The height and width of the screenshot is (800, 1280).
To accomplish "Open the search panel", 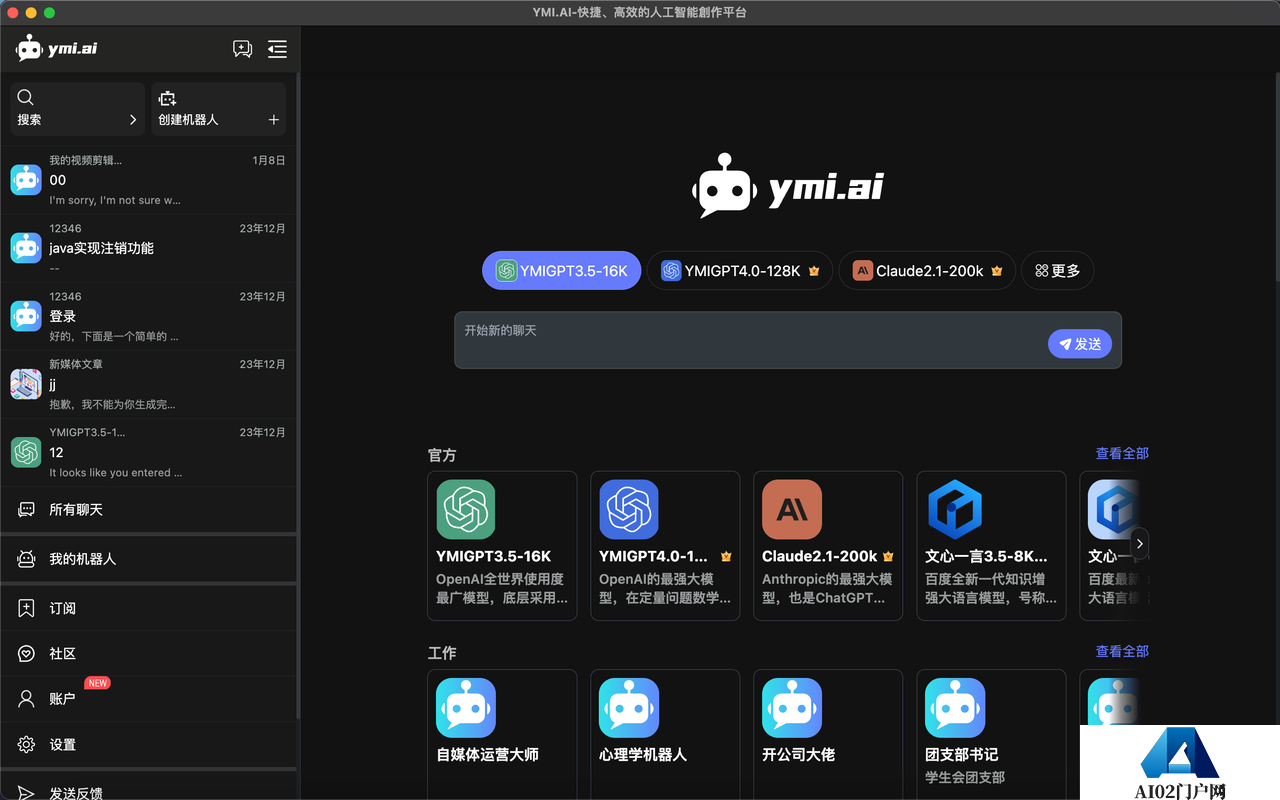I will 78,109.
